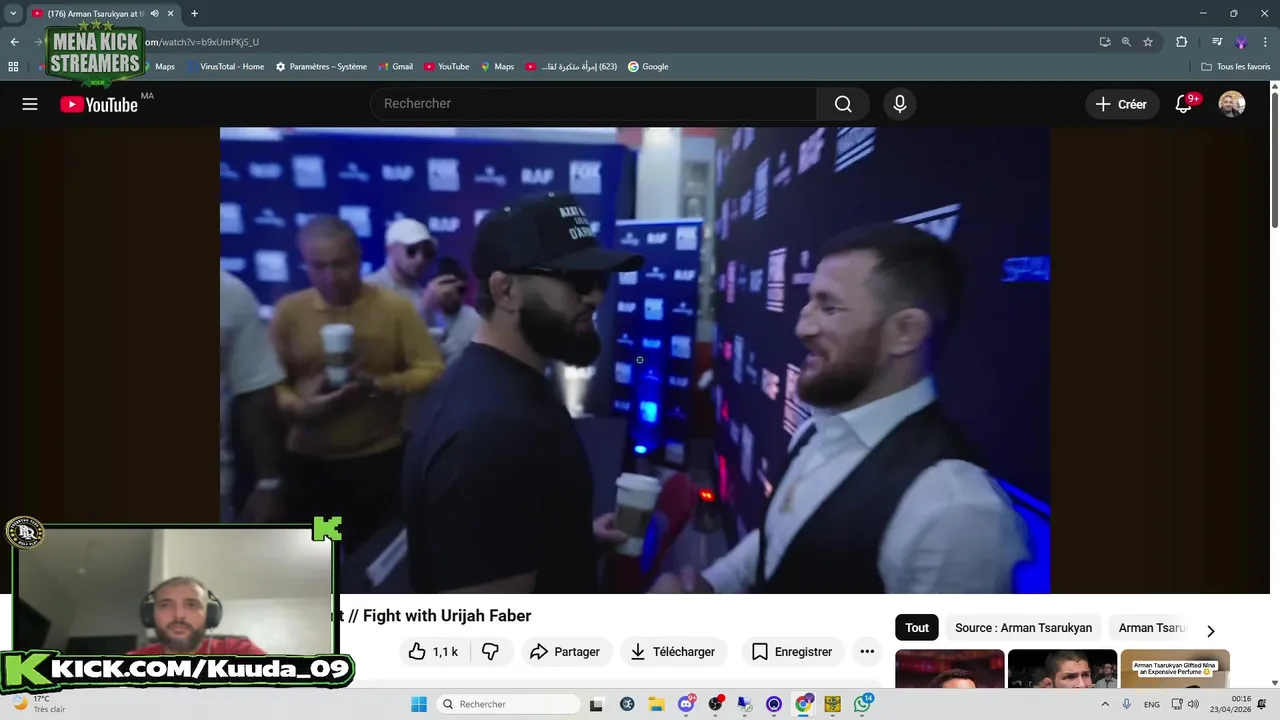Open the Arman Tsarukyan Gifted Nina thumbnail

coord(1175,669)
